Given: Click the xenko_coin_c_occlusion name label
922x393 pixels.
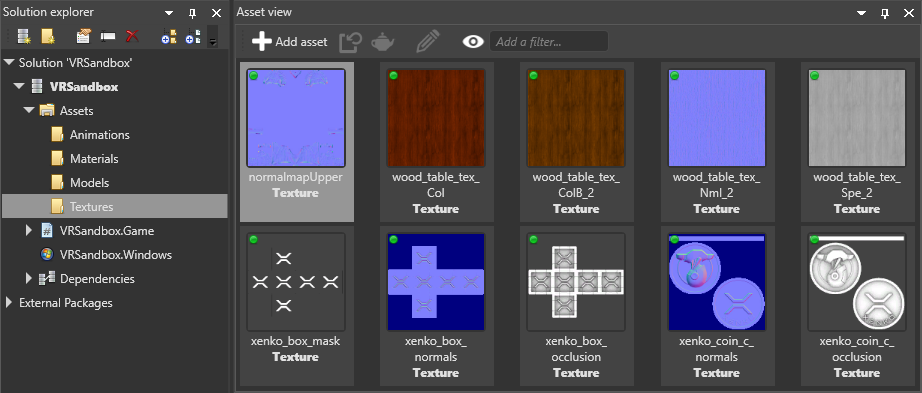Looking at the screenshot, I should (857, 349).
